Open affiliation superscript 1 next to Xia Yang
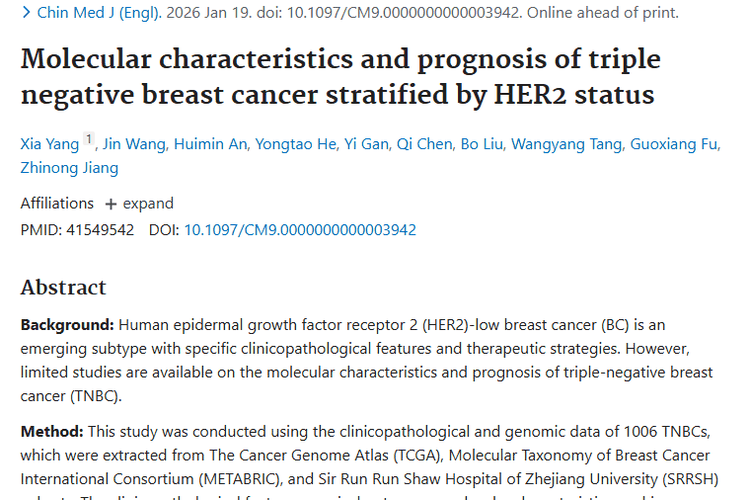 tap(88, 140)
